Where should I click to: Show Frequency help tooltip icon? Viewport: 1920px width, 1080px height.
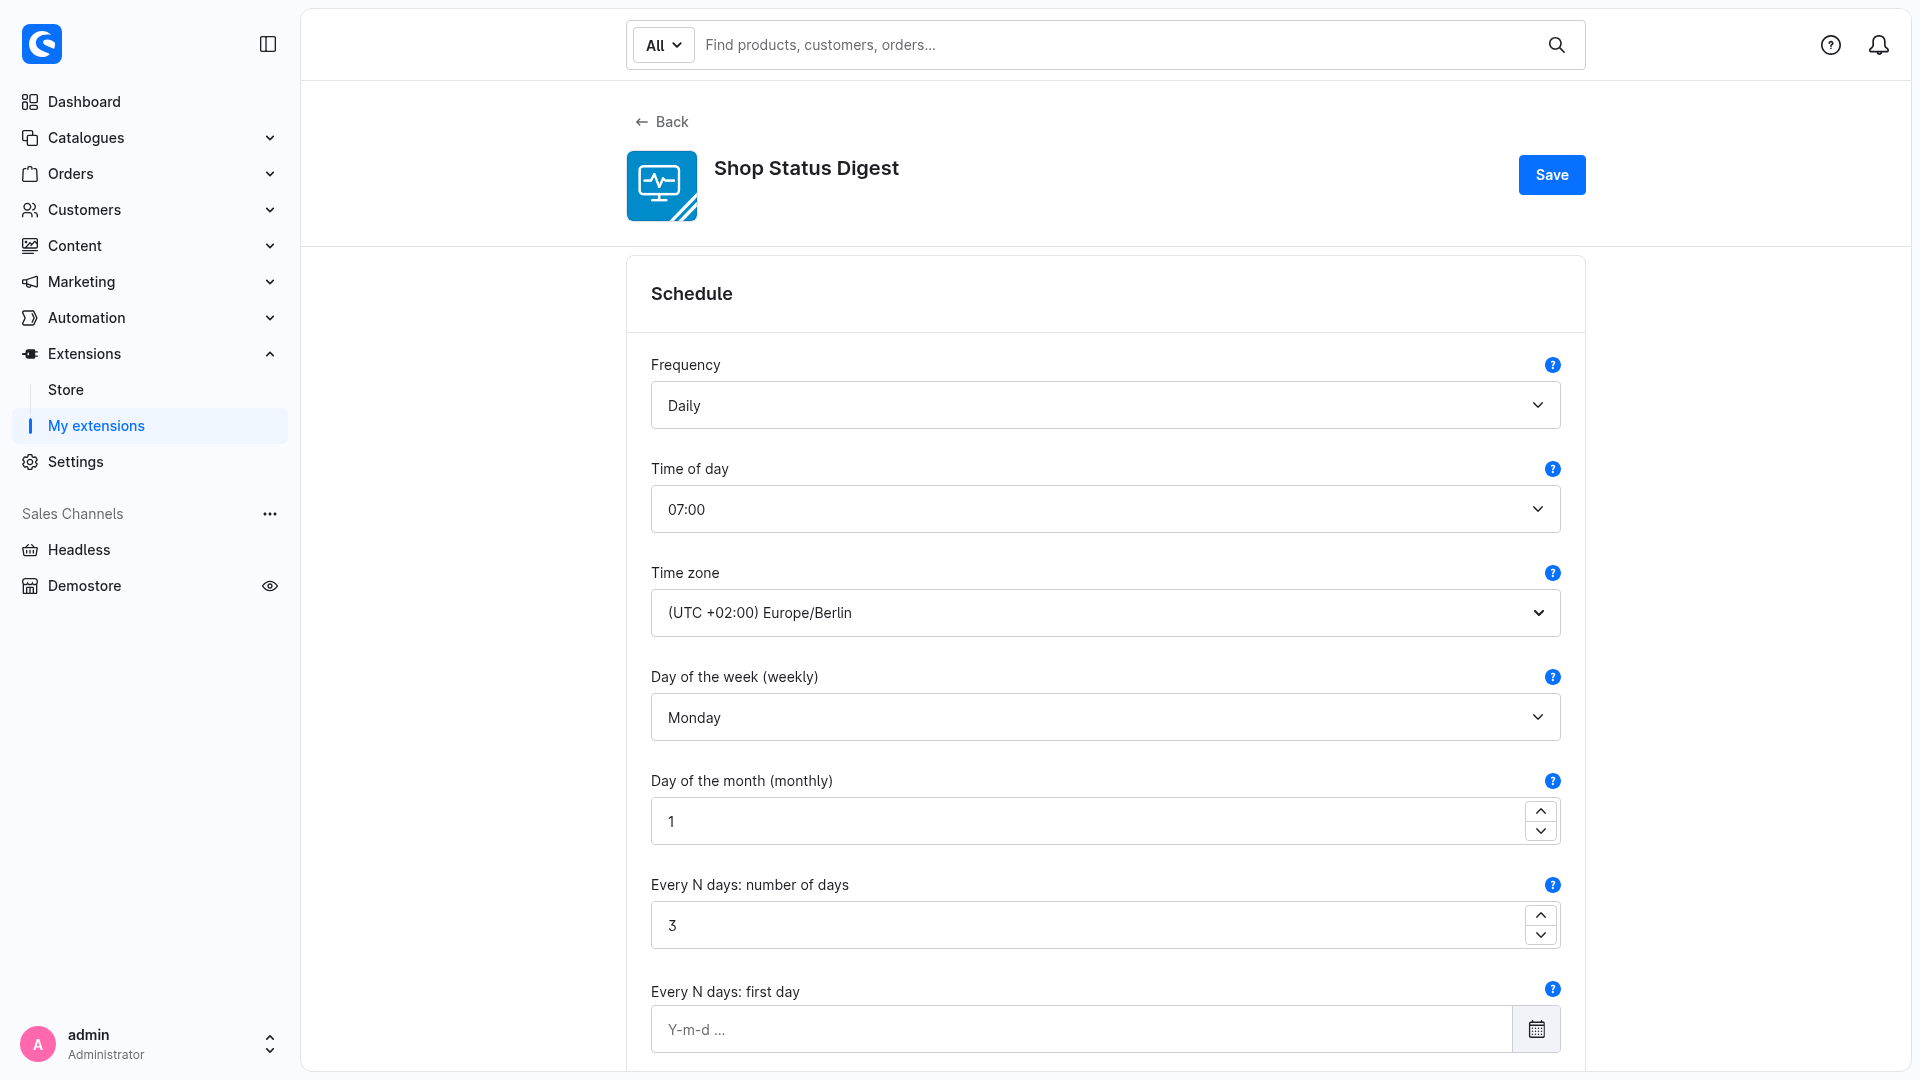click(1553, 365)
